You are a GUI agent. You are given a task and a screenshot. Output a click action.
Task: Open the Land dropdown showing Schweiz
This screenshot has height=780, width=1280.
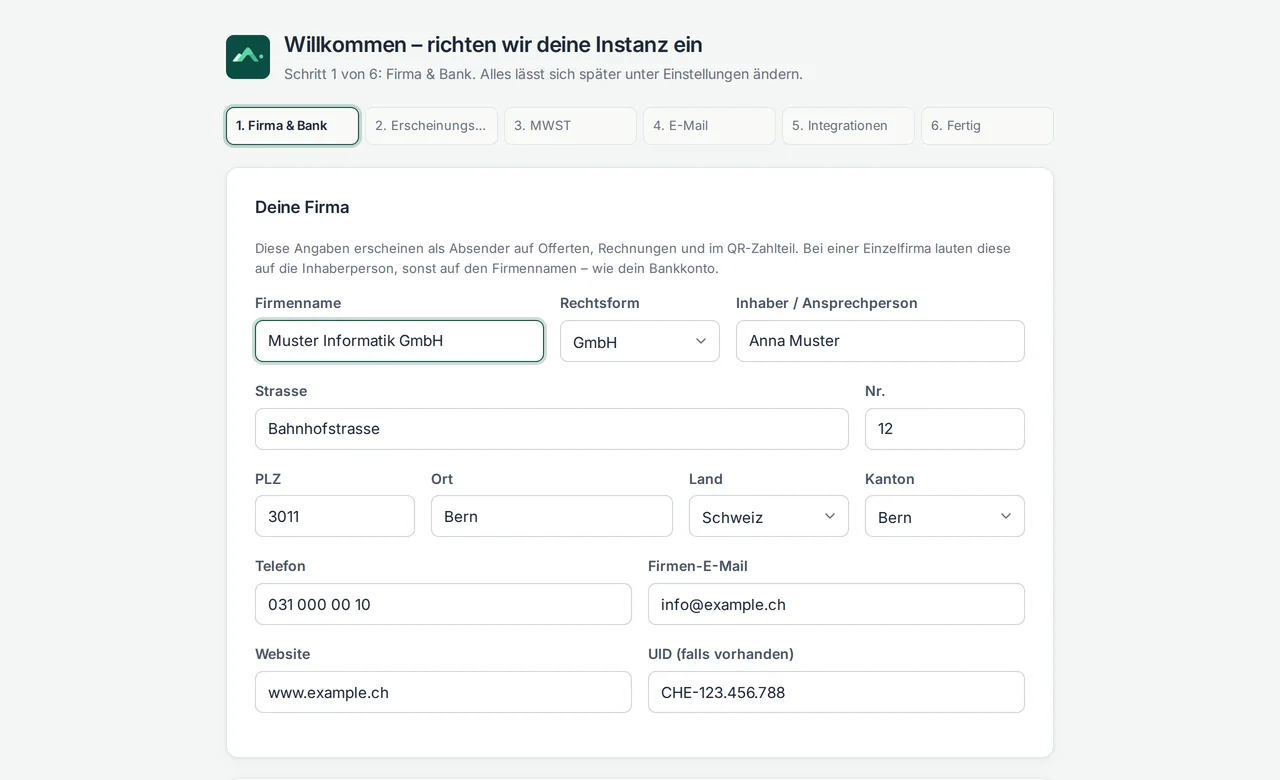[769, 516]
